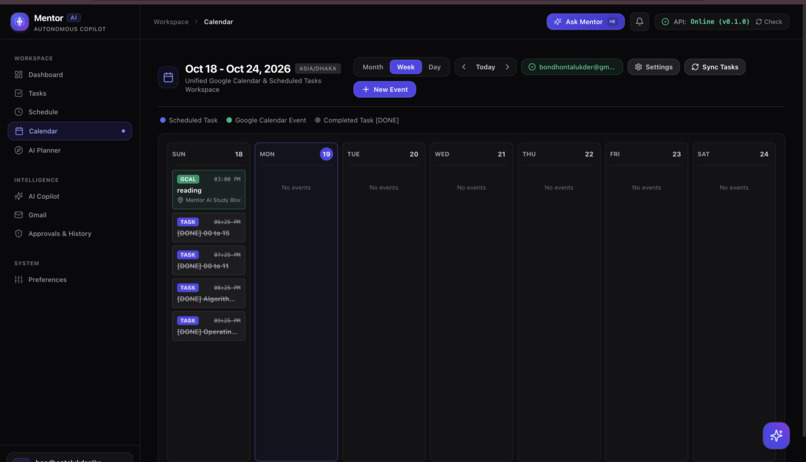This screenshot has height=462, width=806.
Task: Open the GCAL reading event card
Action: [x=209, y=190]
